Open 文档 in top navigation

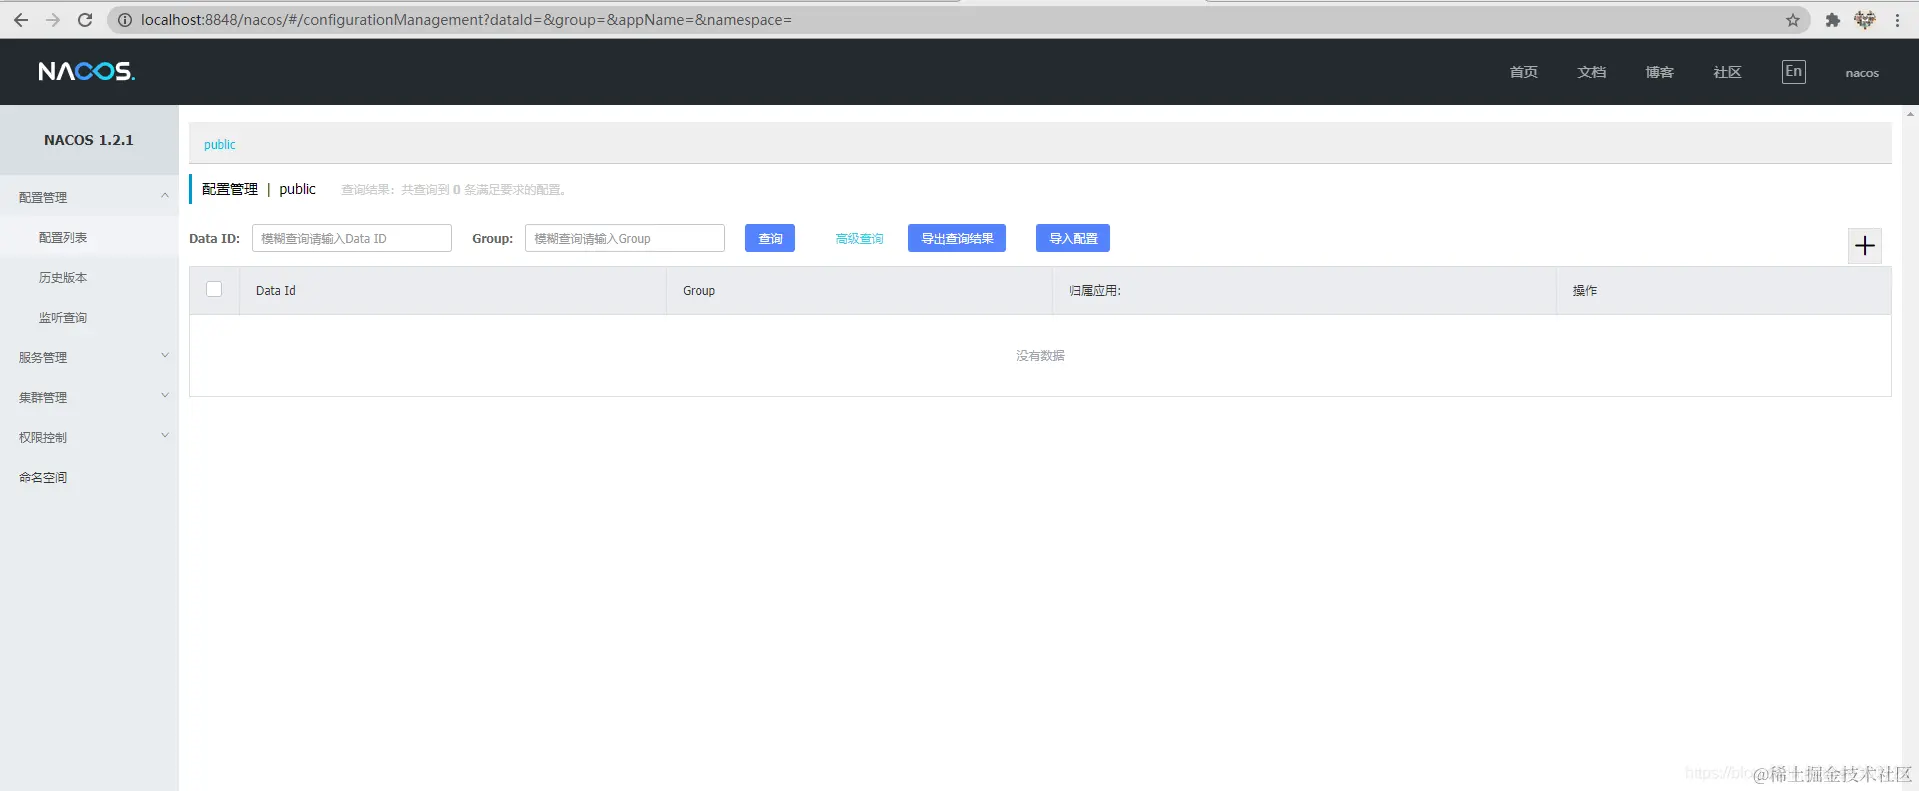coord(1591,72)
